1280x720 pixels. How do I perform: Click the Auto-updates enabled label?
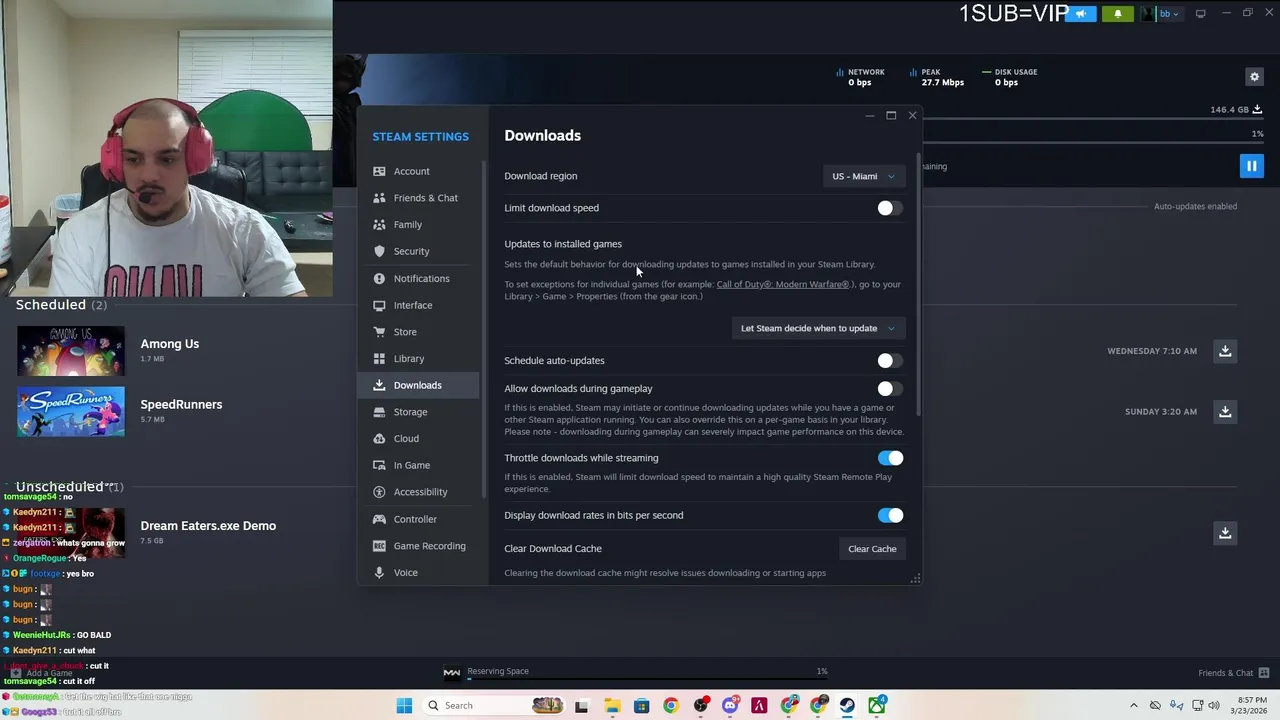[1195, 206]
